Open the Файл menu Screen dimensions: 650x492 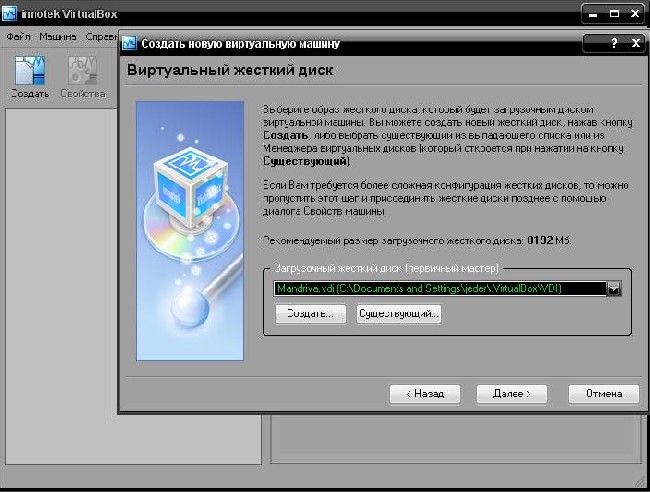(x=18, y=37)
